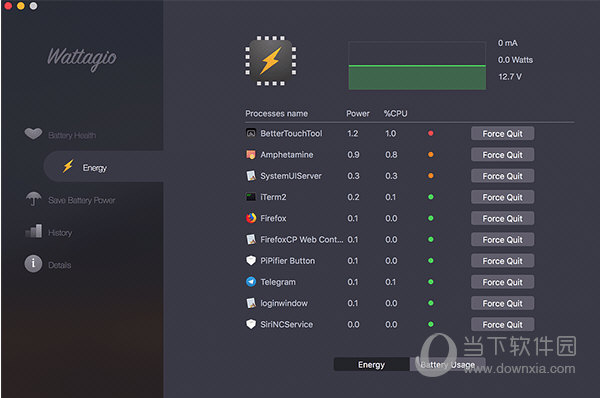This screenshot has width=600, height=398.
Task: Click the yellow minimize window button
Action: pyautogui.click(x=21, y=5)
